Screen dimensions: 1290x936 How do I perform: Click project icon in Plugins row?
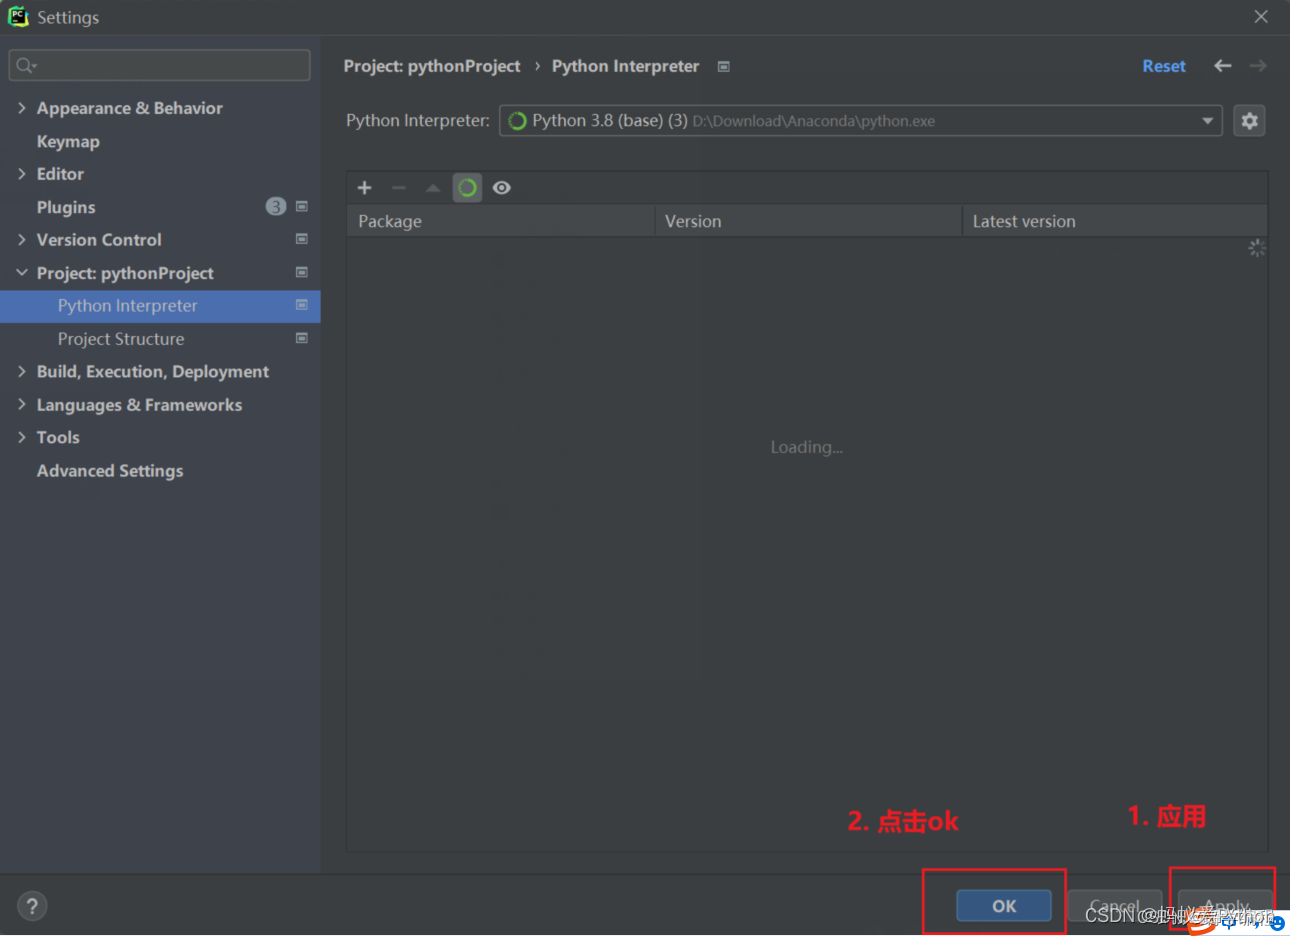[302, 206]
